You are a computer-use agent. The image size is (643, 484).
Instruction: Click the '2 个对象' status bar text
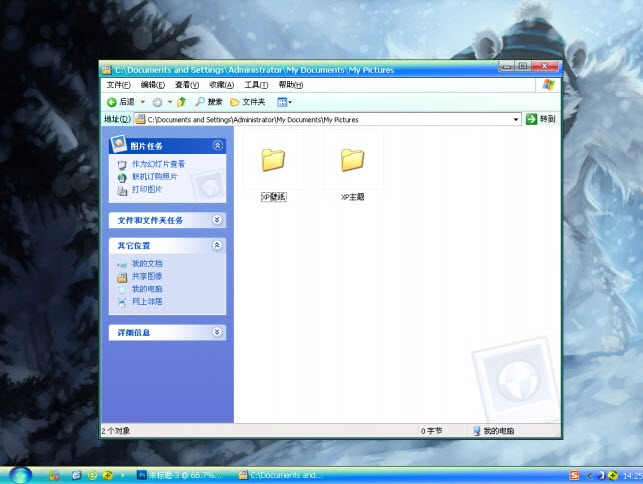pos(116,431)
